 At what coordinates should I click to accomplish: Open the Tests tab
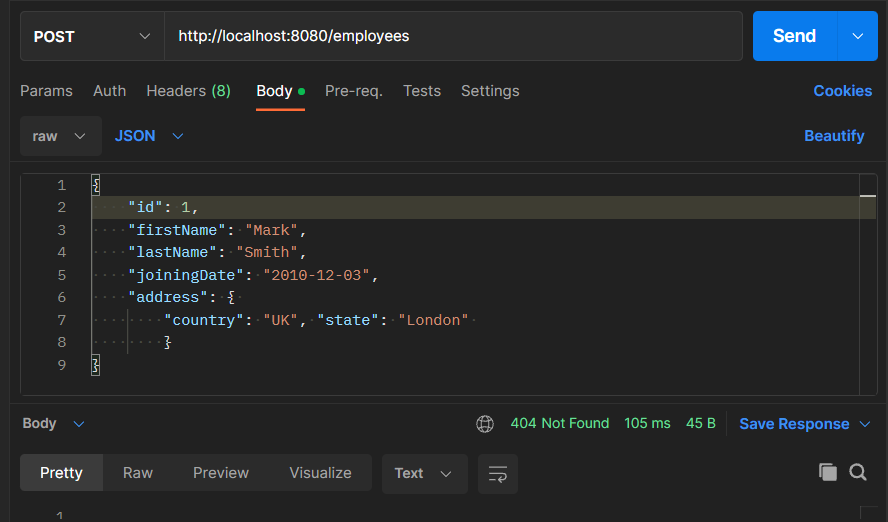[422, 91]
